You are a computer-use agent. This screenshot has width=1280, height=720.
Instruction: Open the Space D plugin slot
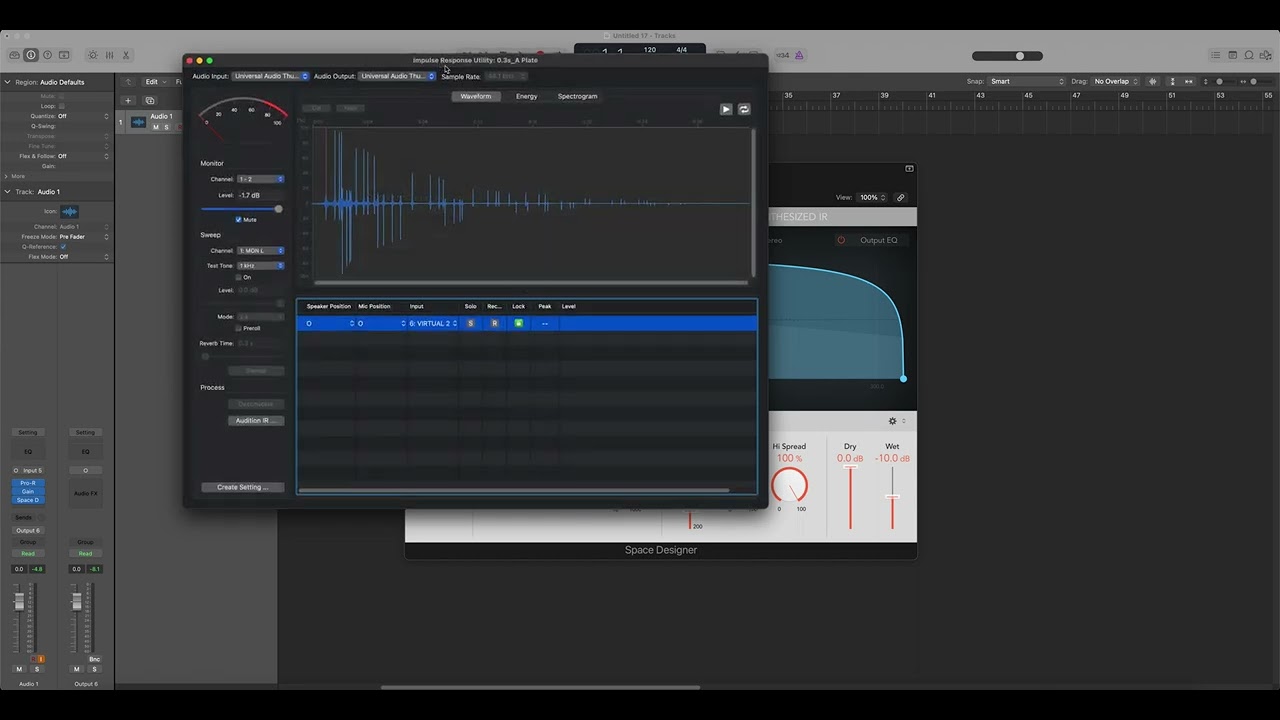click(28, 500)
